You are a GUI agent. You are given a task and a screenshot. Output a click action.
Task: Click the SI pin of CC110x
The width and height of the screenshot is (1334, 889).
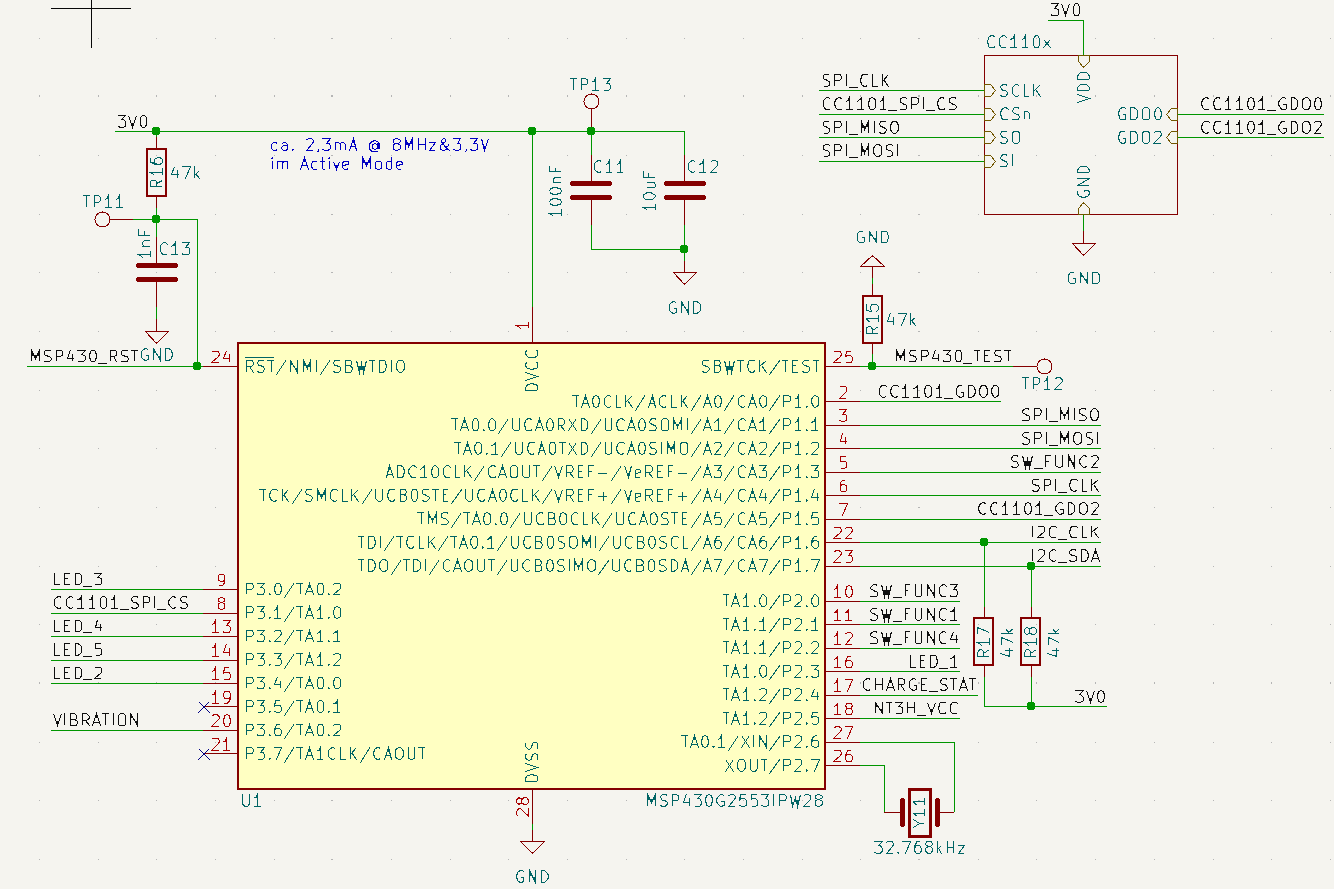pyautogui.click(x=1000, y=161)
